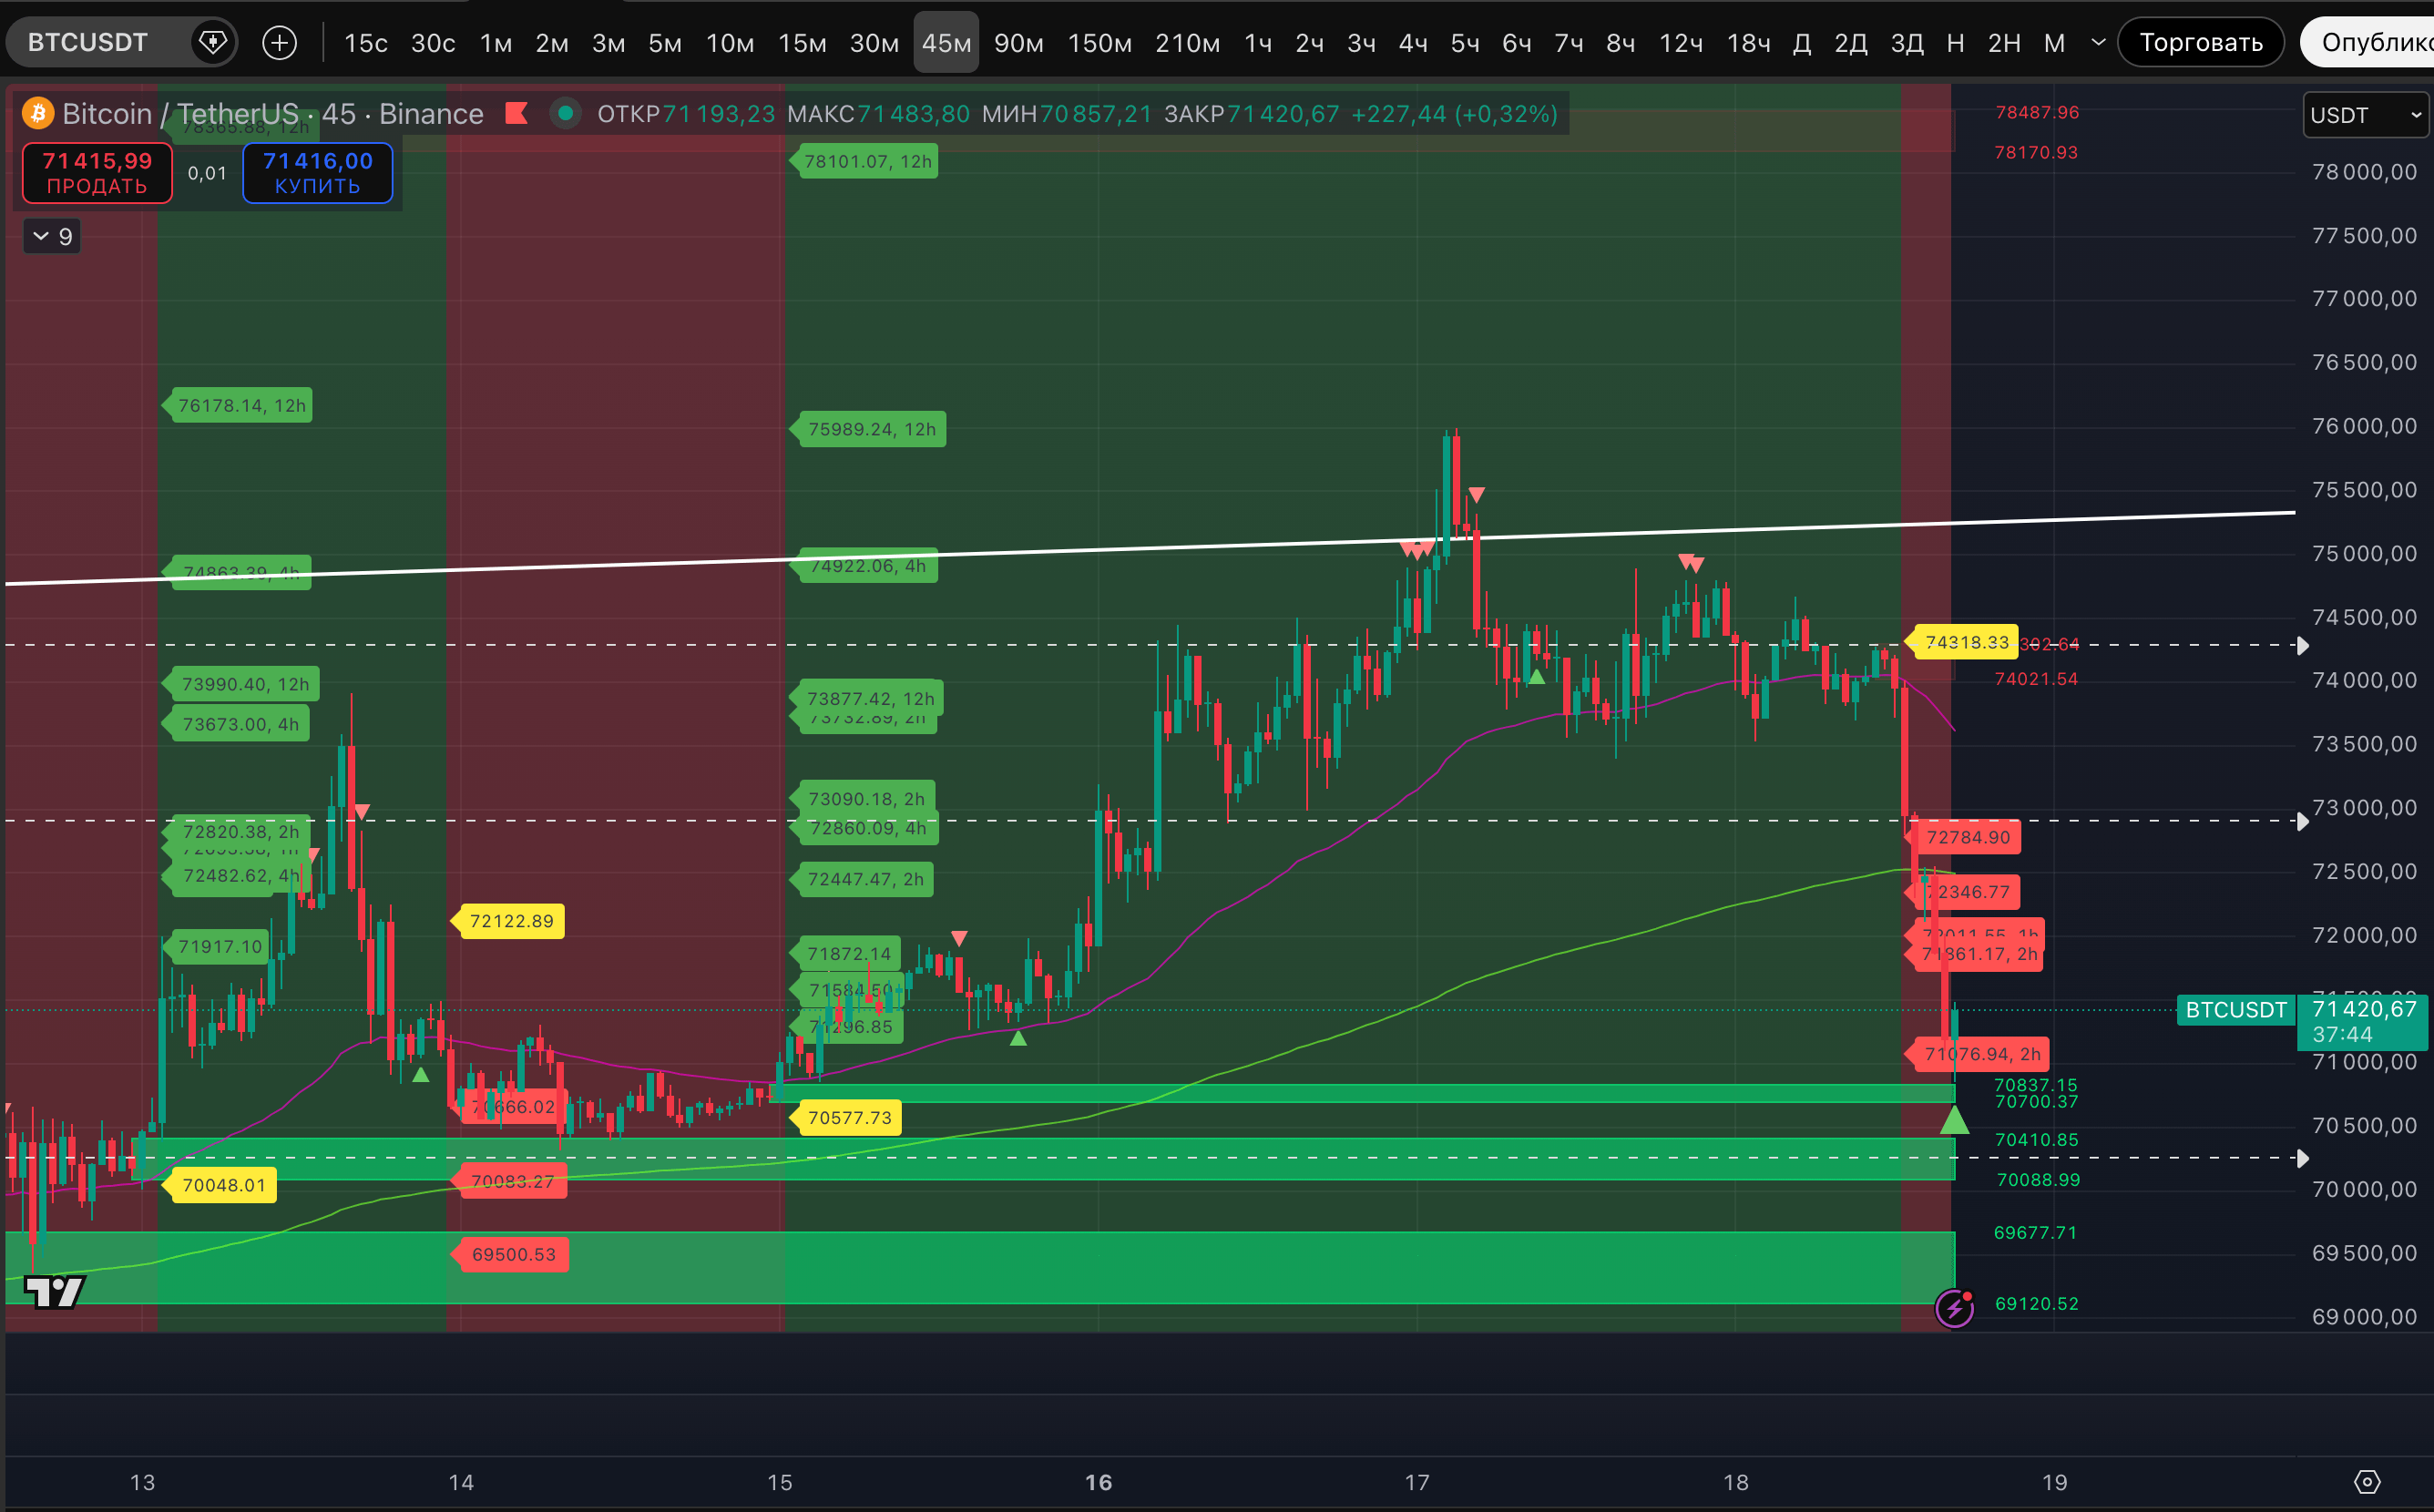Viewport: 2434px width, 1512px height.
Task: Click the red flag icon by Binance
Action: coord(516,114)
